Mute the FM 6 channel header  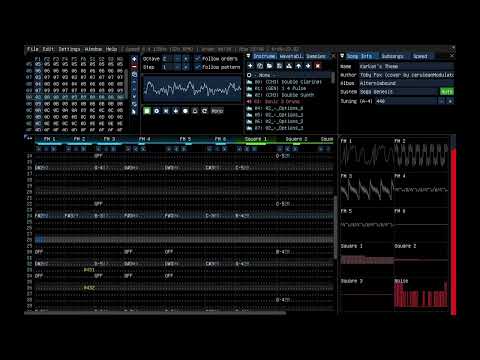tap(220, 139)
